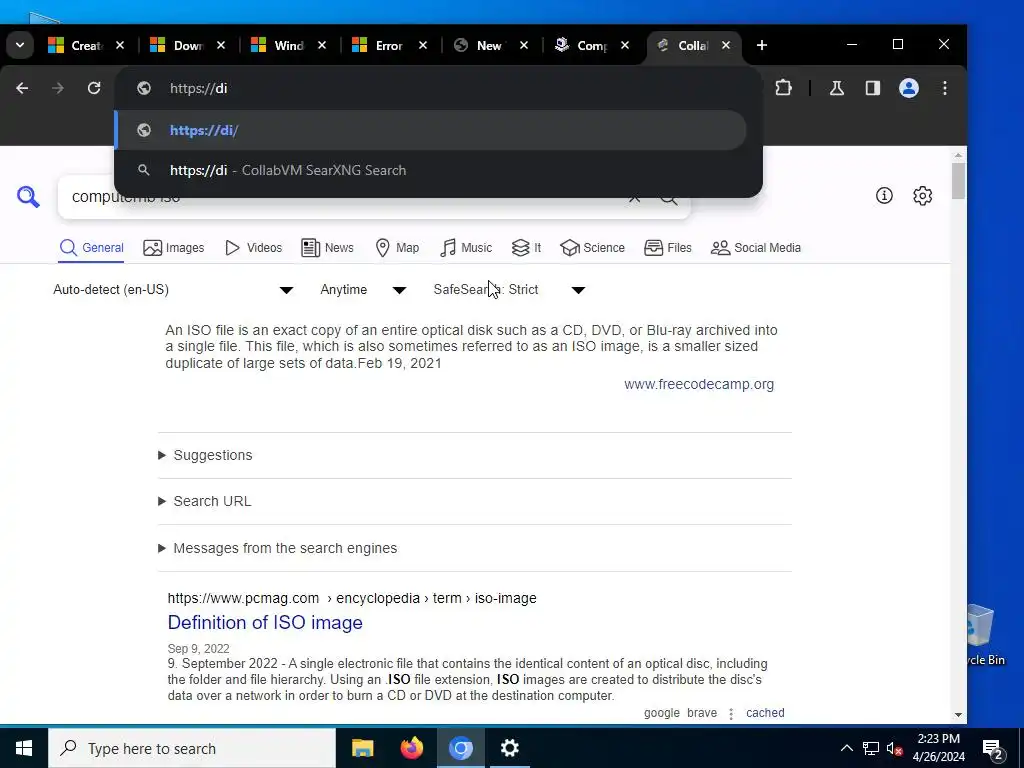Open the cached link for pcmag result
The image size is (1024, 768).
tap(765, 712)
